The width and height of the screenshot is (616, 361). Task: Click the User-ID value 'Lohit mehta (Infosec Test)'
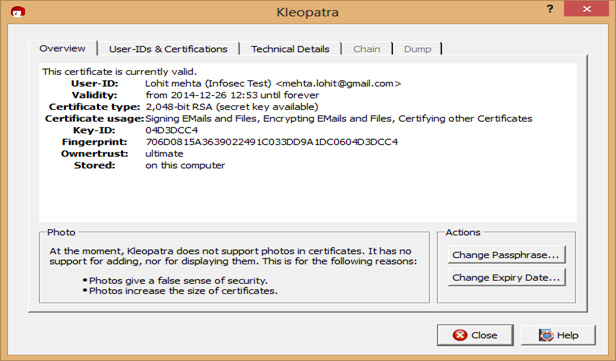pyautogui.click(x=208, y=84)
